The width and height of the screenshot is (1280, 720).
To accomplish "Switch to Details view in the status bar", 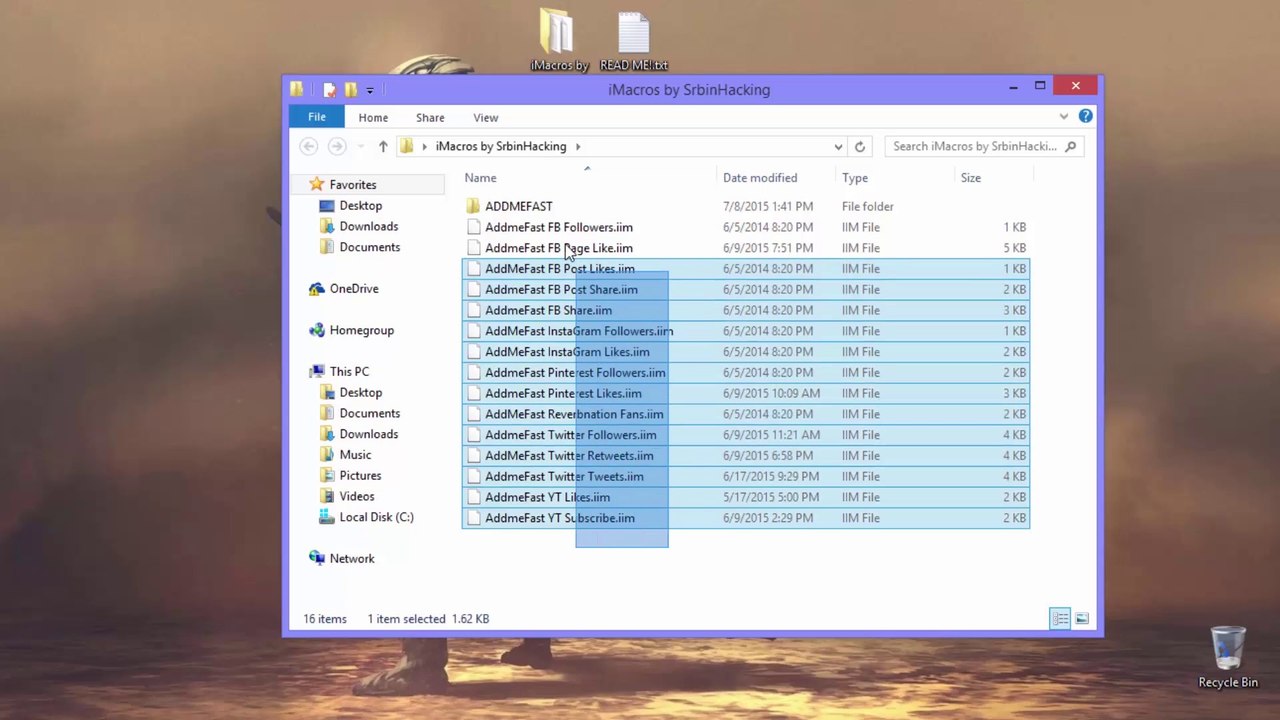I will 1060,619.
